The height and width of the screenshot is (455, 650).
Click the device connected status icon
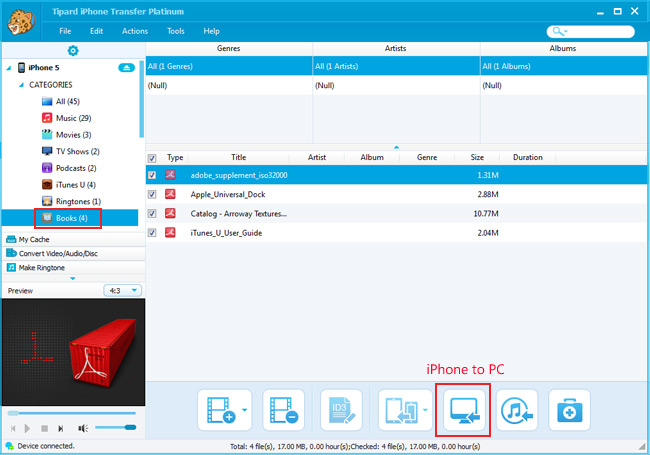coord(9,446)
